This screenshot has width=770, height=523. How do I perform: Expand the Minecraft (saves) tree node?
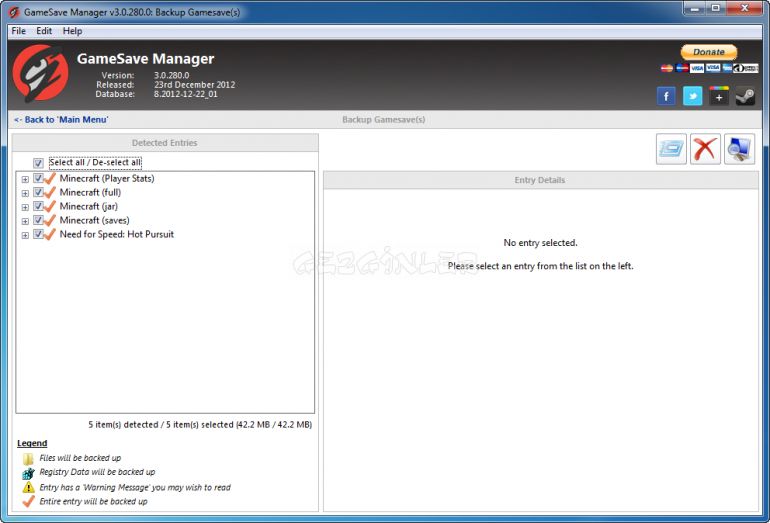pyautogui.click(x=25, y=221)
